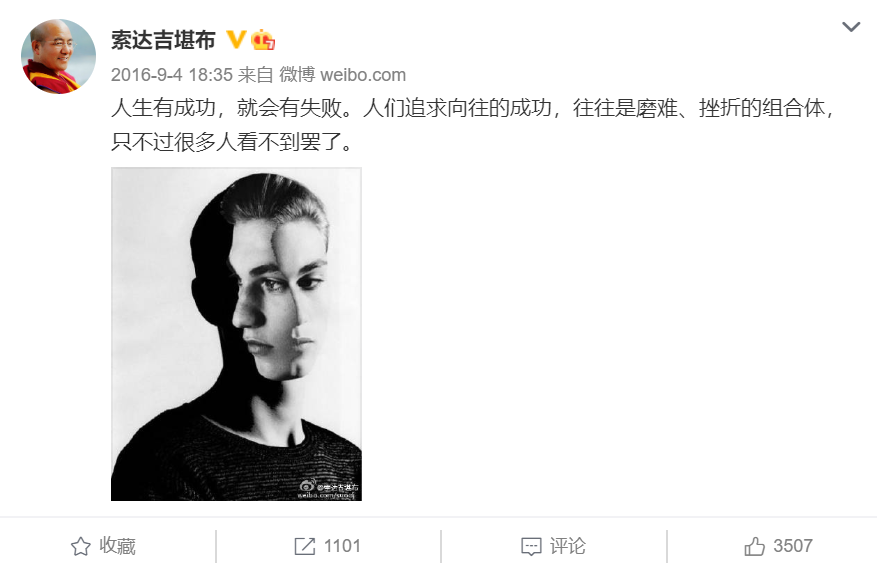Click the 微博 weibo.com source link

342,74
